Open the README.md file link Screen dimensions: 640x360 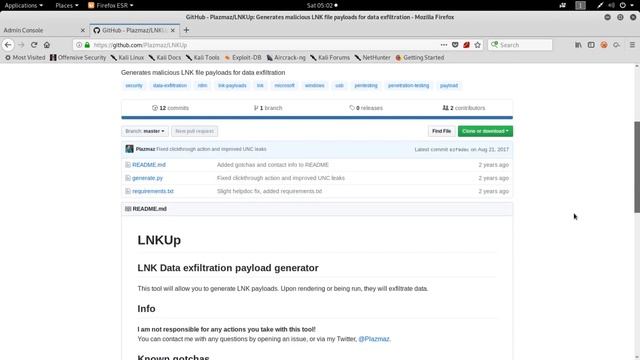click(x=149, y=165)
